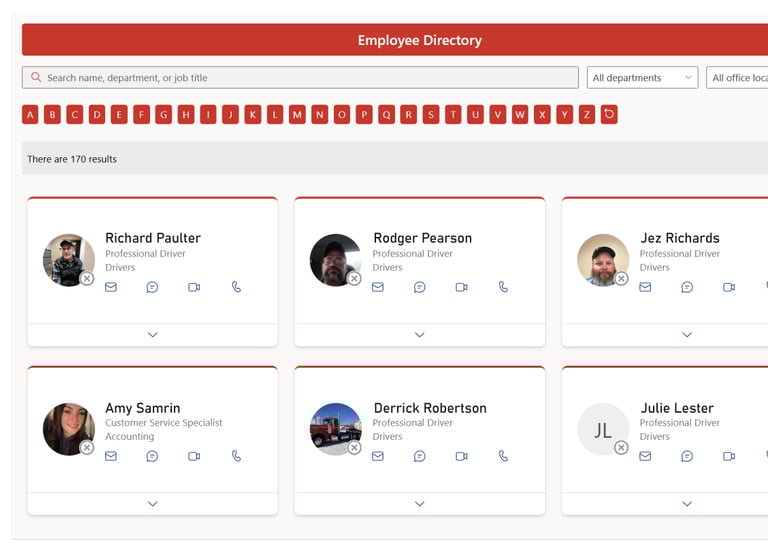This screenshot has height=553, width=768.
Task: Filter employees by letter S
Action: point(431,115)
